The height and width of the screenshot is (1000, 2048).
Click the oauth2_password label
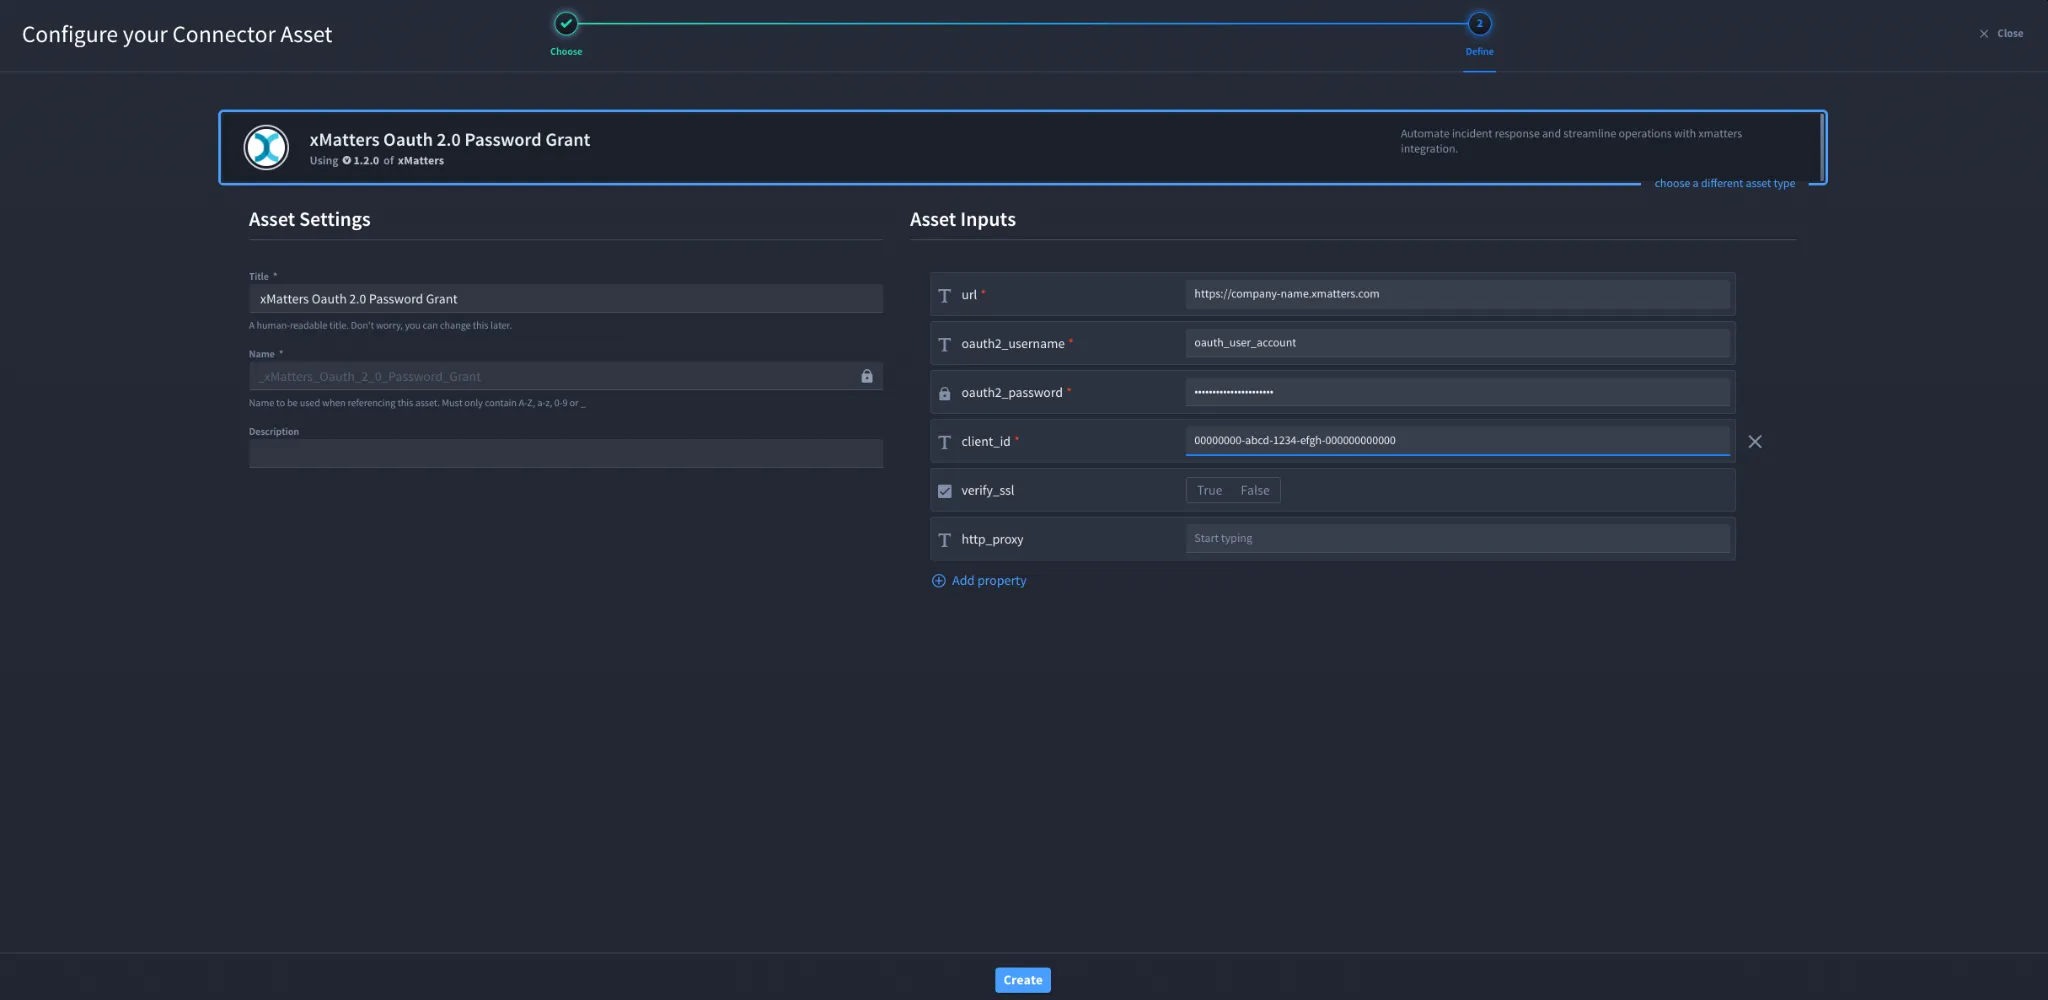[x=1011, y=393]
